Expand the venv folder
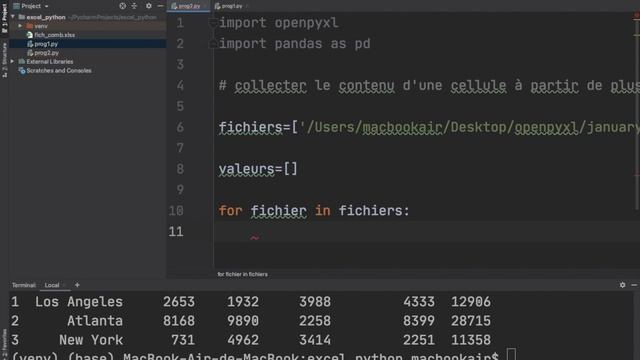 coord(20,26)
